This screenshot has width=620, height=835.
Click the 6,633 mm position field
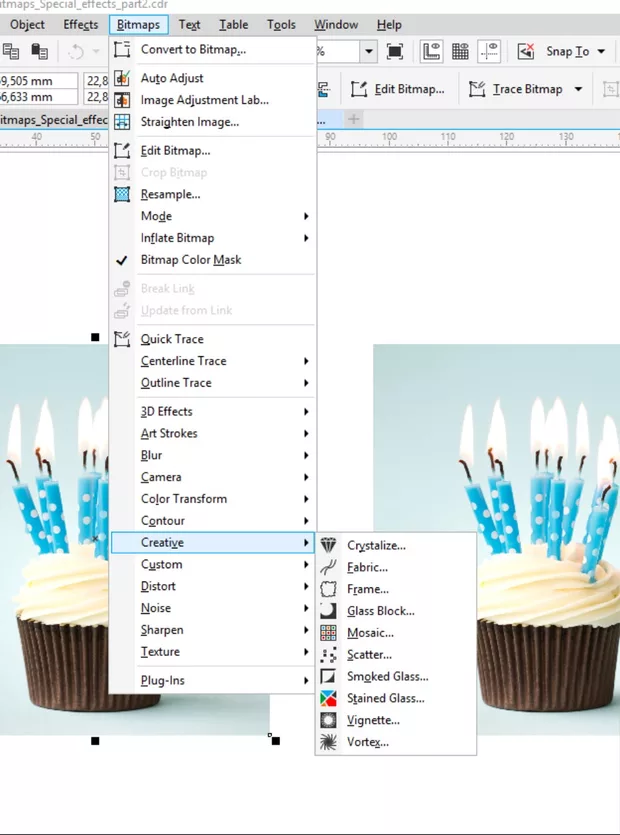(38, 97)
